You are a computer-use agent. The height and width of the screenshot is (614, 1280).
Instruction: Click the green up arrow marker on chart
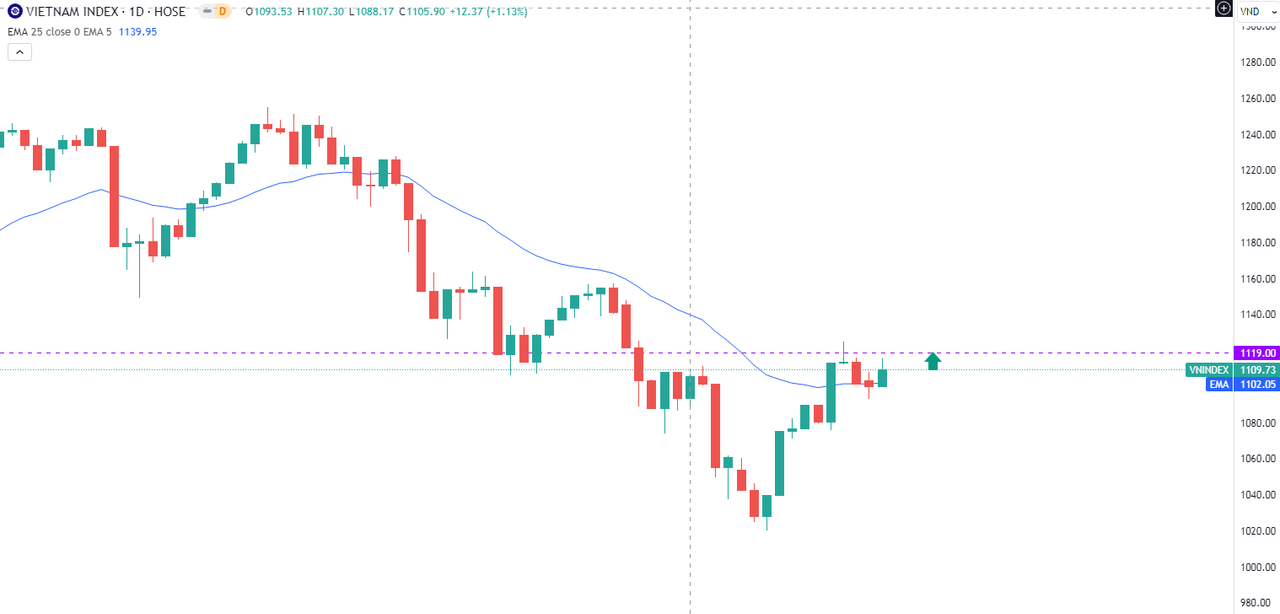933,361
